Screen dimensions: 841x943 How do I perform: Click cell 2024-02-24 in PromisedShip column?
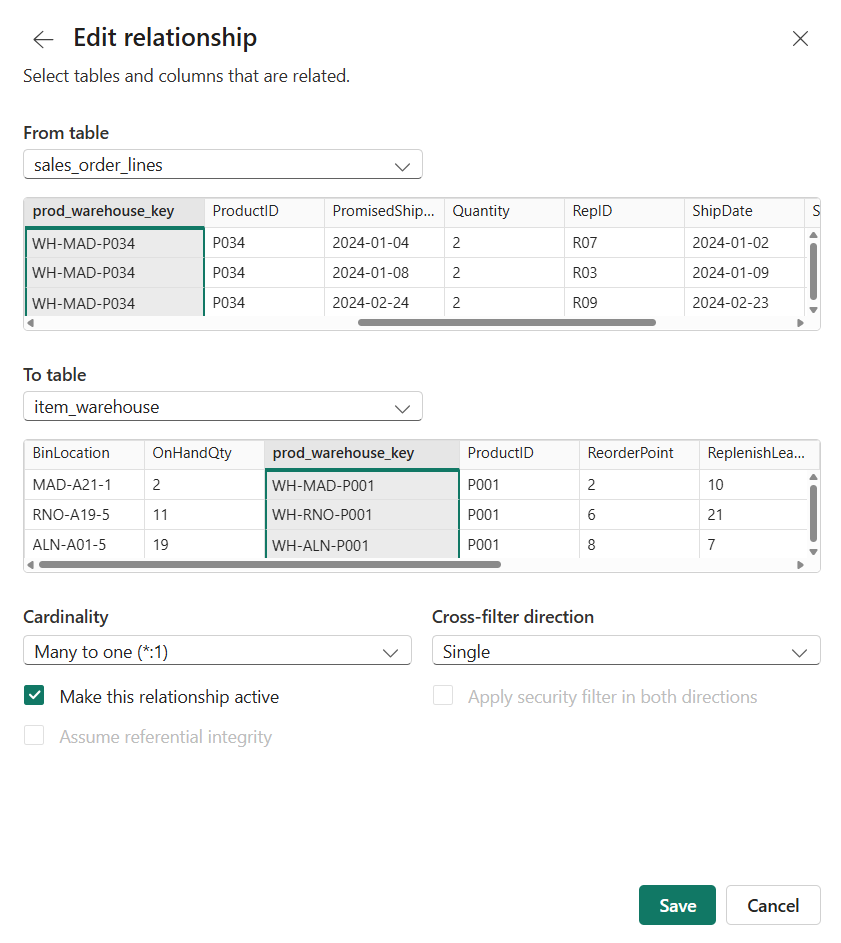384,303
